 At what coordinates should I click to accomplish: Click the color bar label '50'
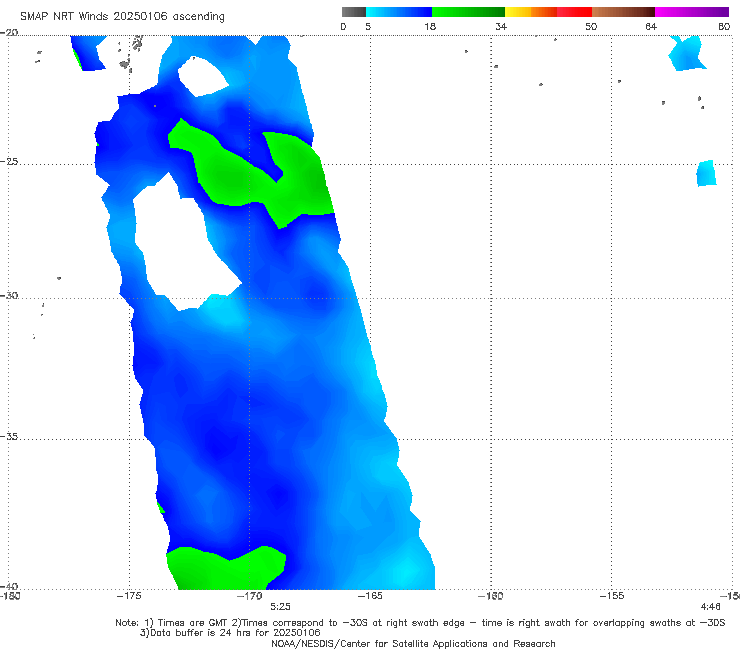(591, 26)
